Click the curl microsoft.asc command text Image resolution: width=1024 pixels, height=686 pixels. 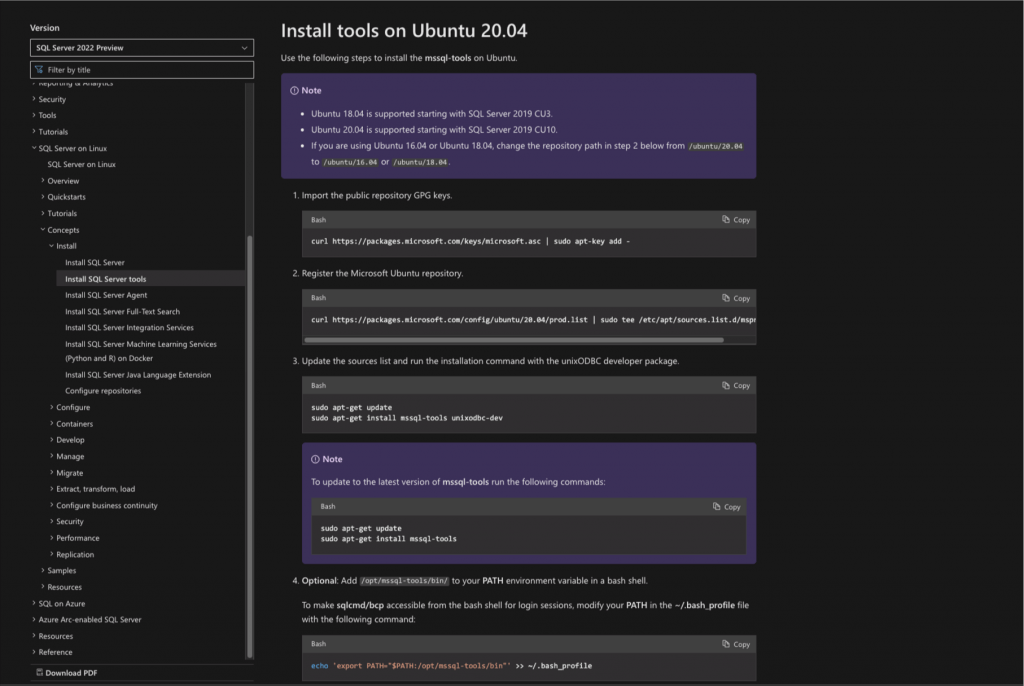click(x=470, y=242)
